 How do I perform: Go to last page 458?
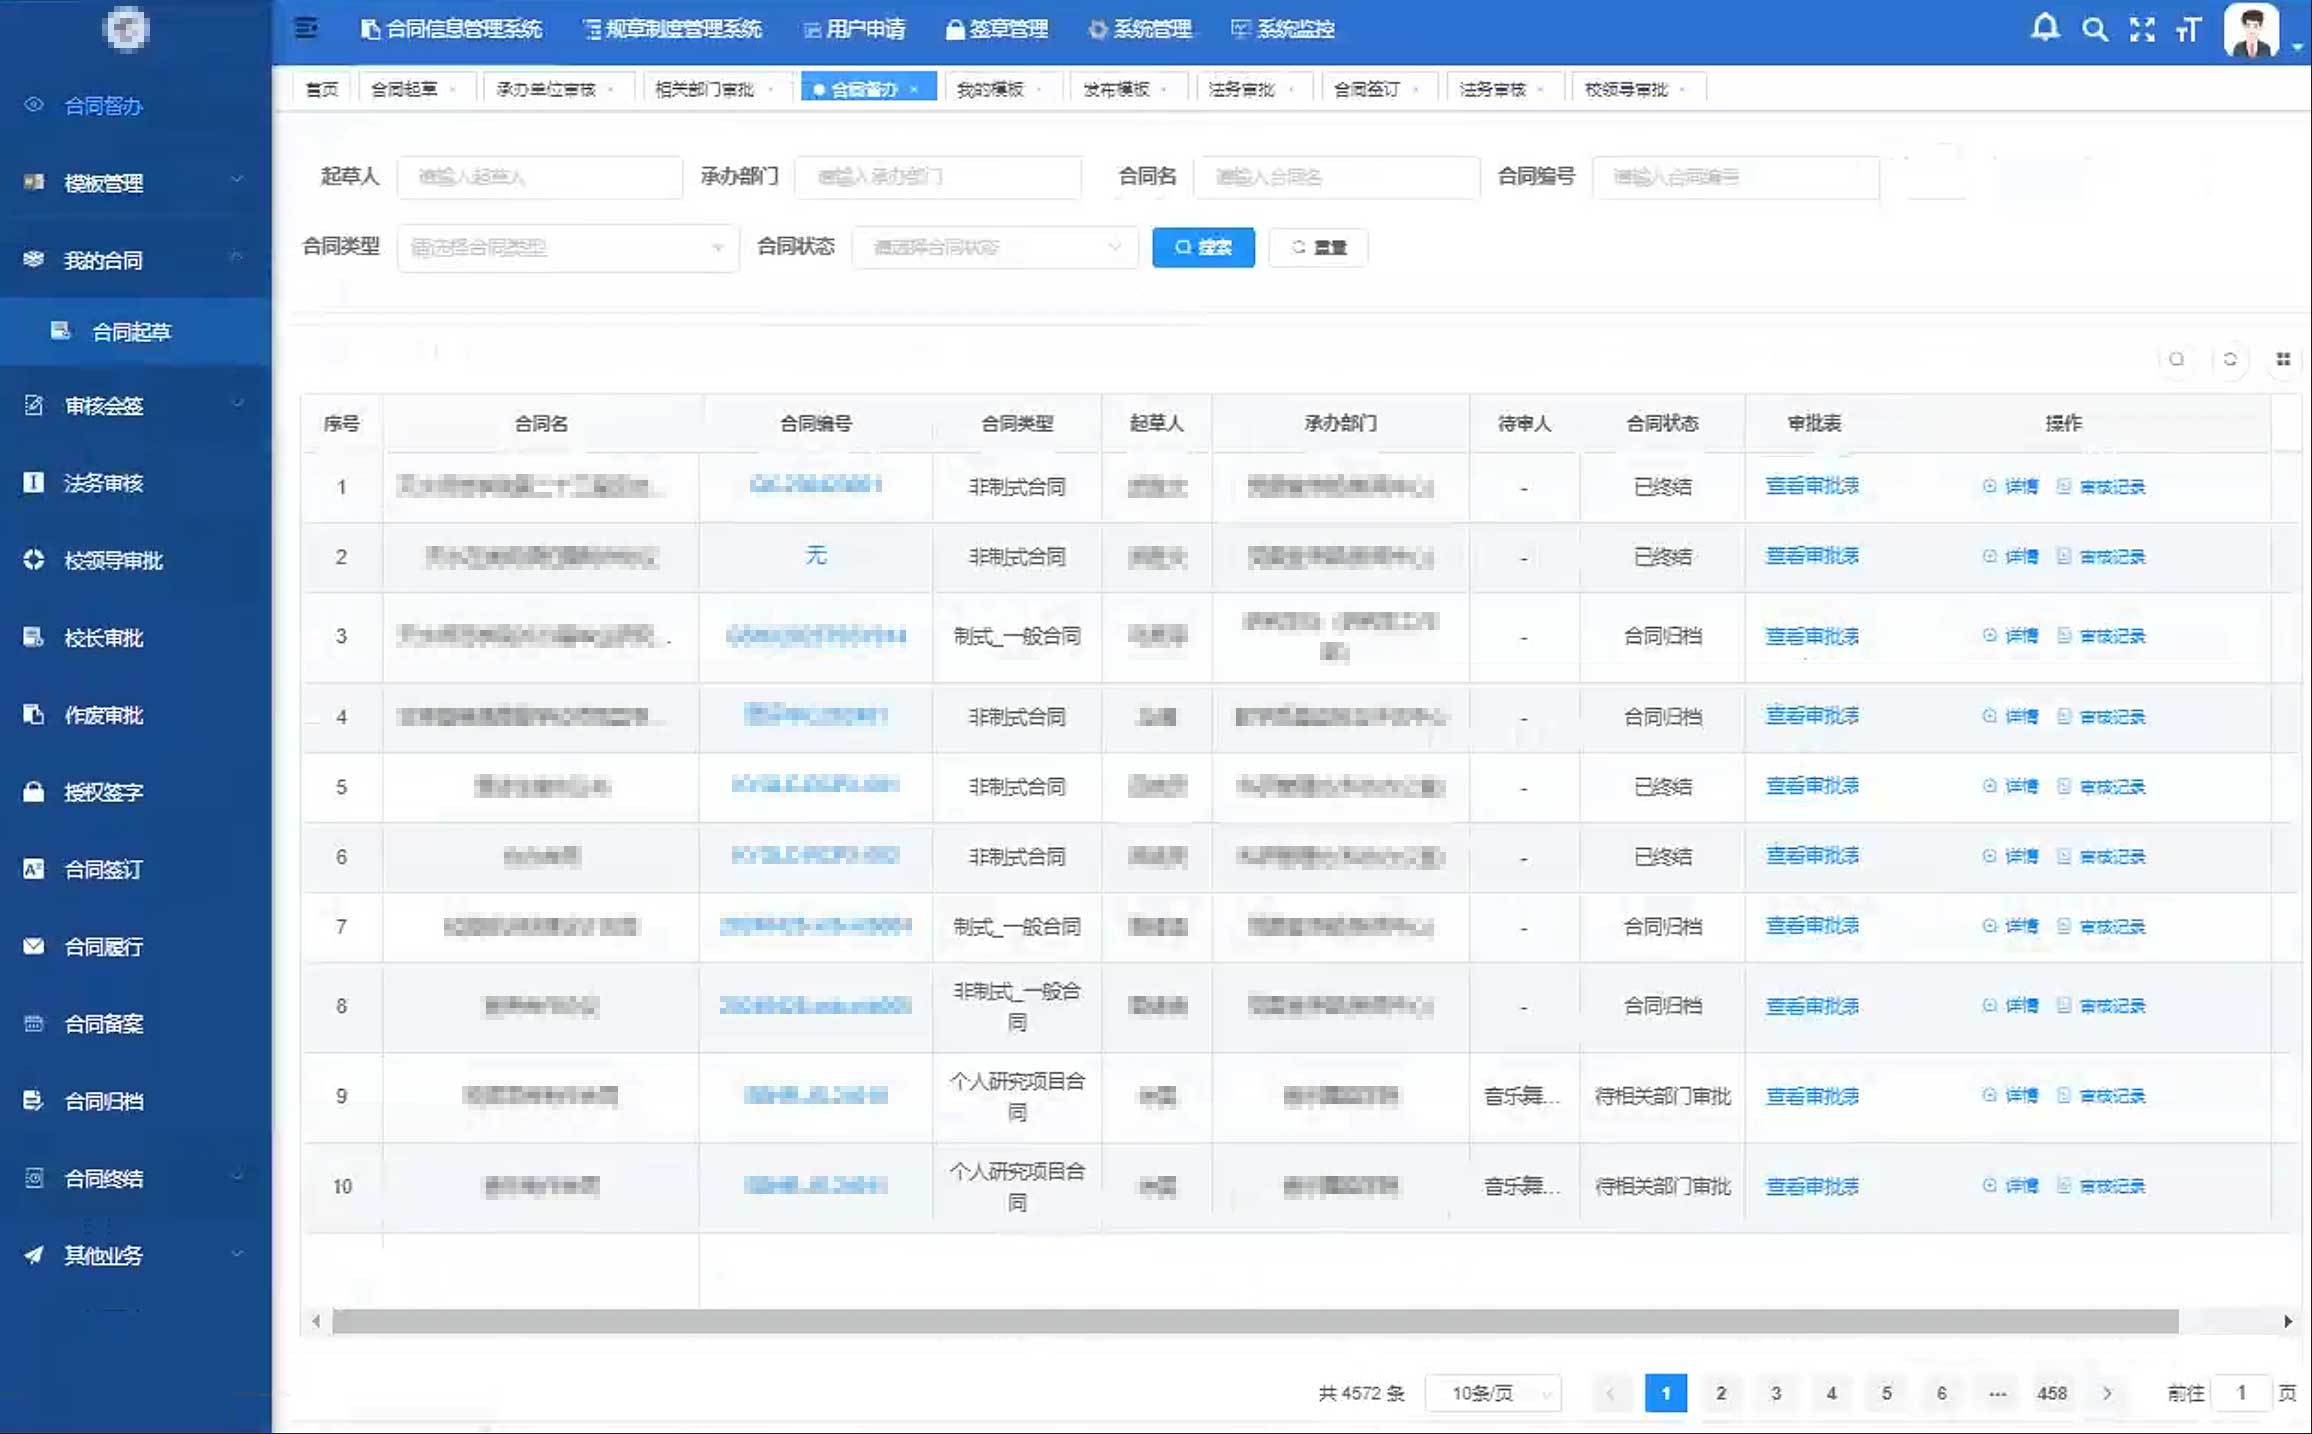tap(2052, 1393)
